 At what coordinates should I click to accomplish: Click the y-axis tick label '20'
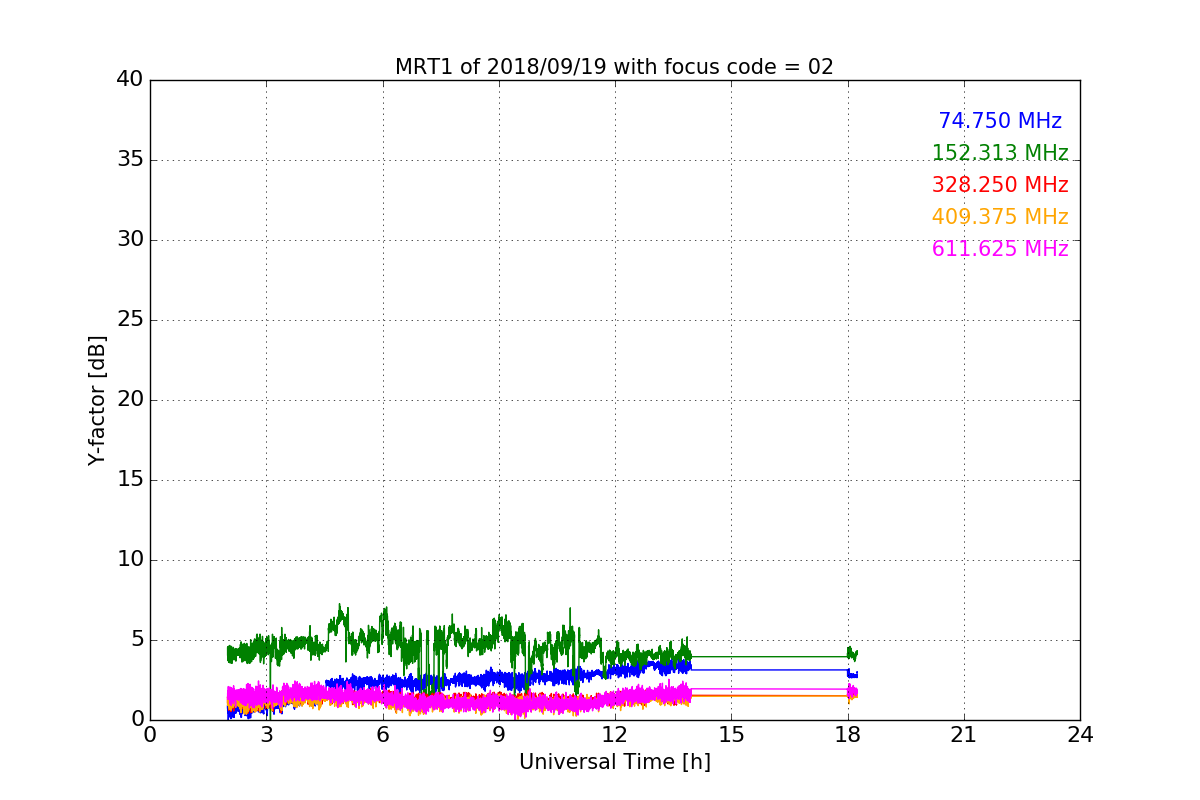(130, 400)
